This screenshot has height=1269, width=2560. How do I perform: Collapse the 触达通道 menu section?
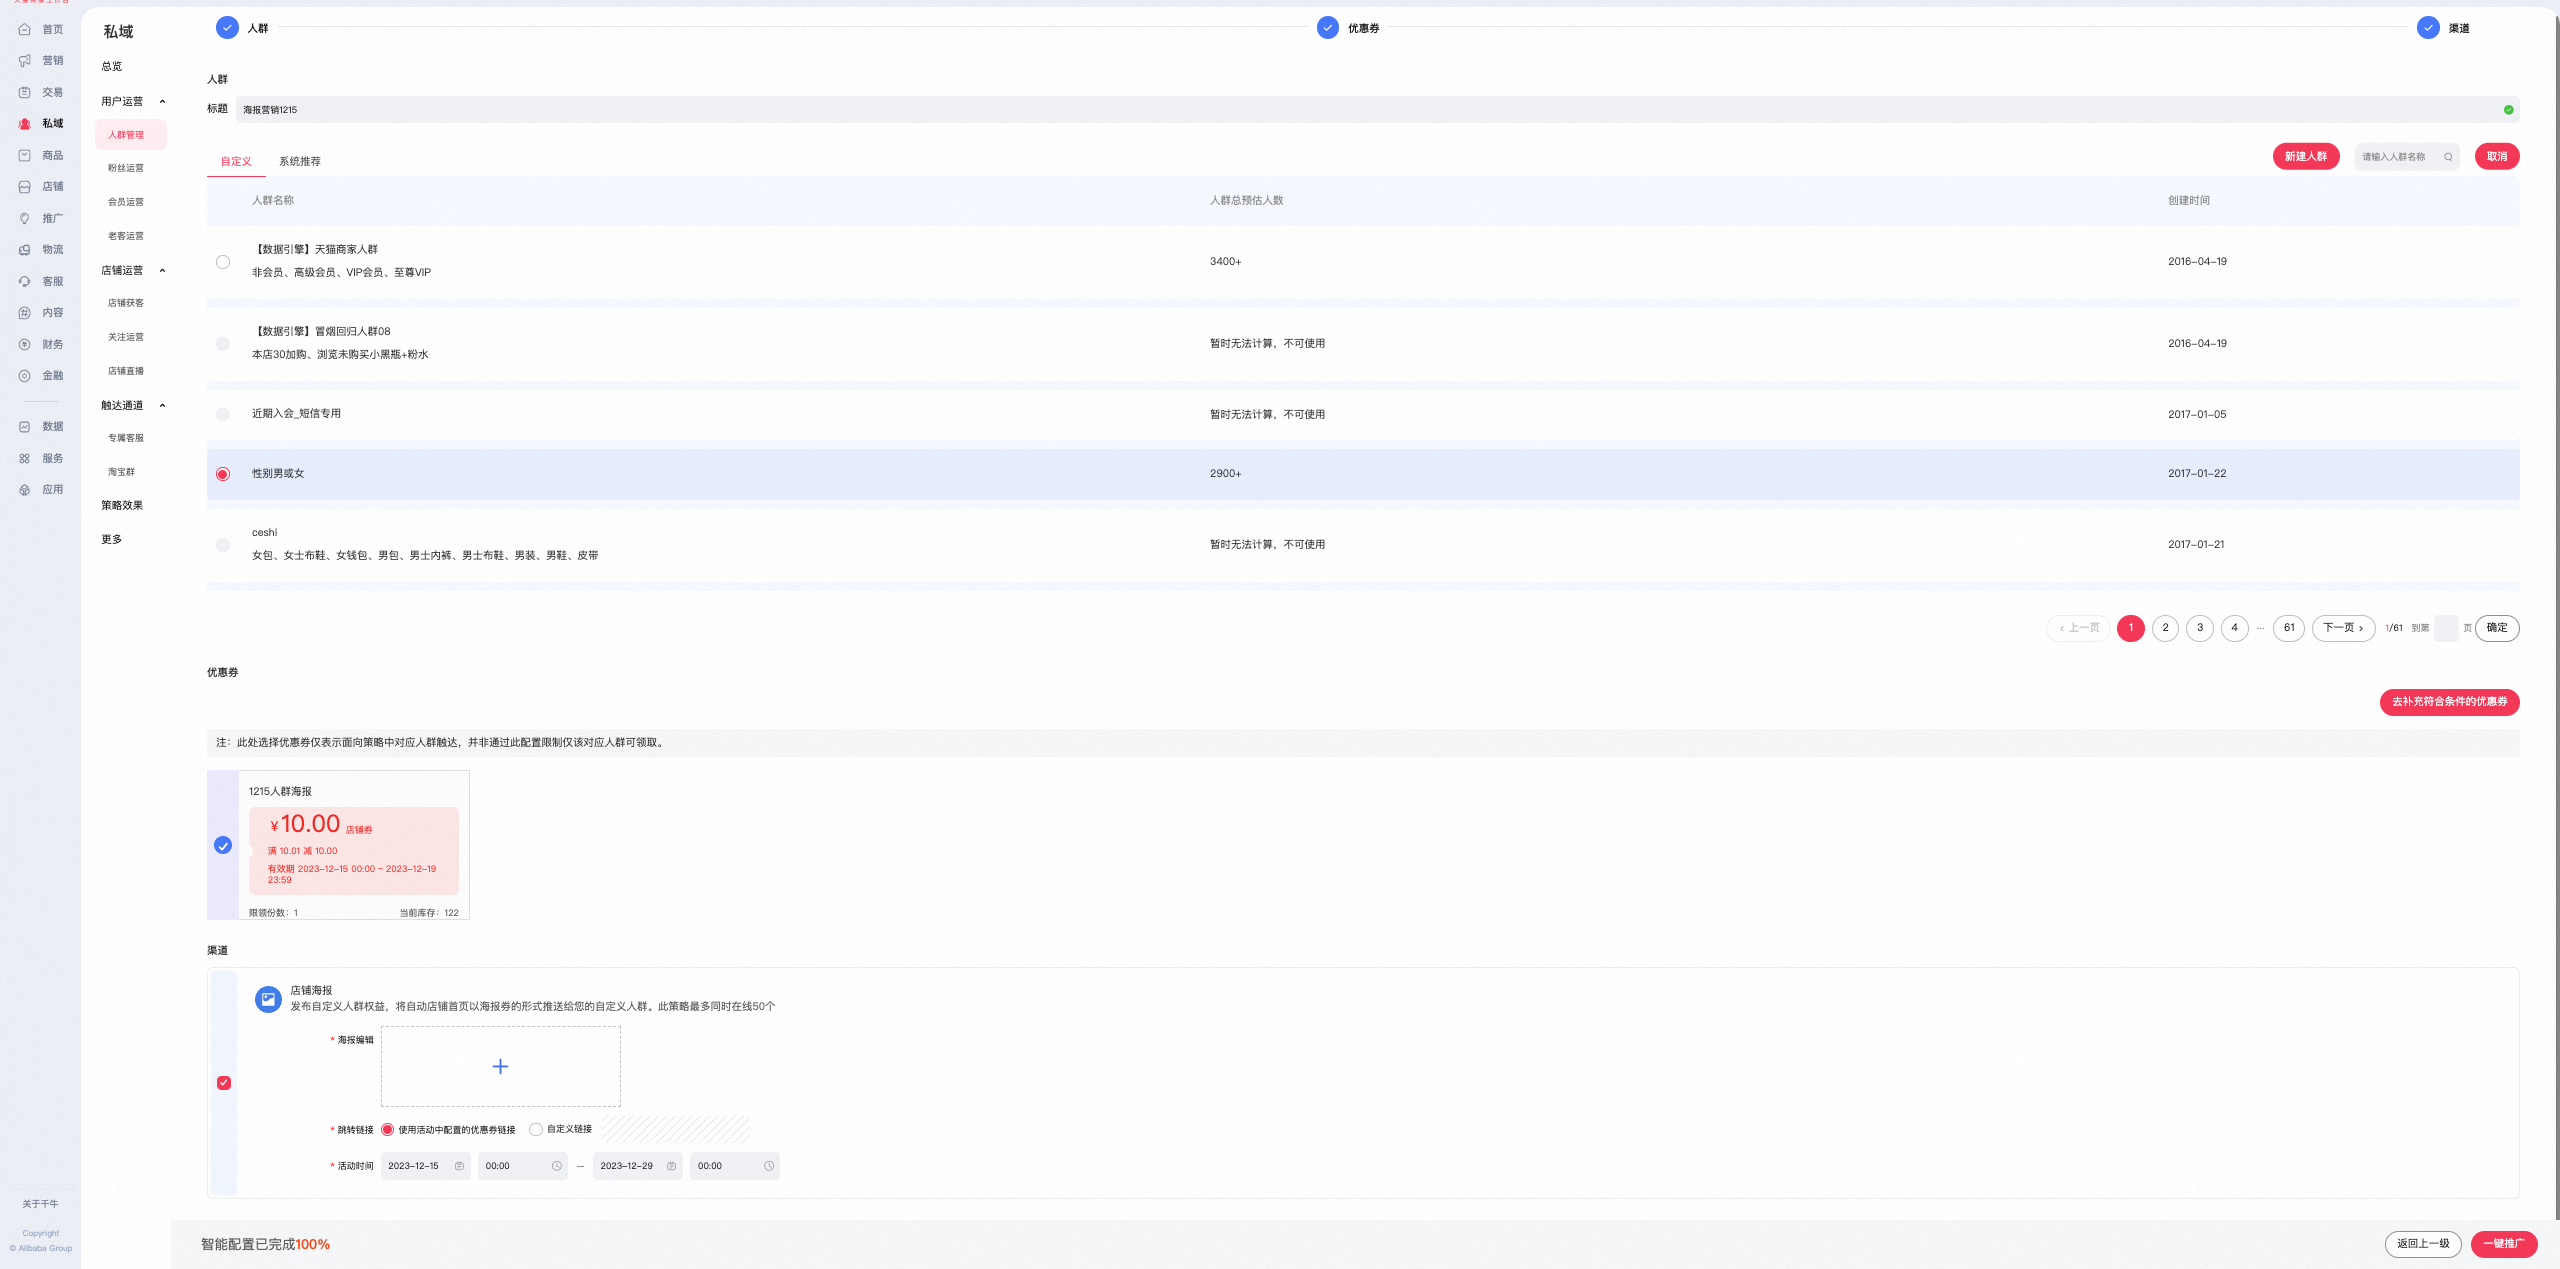click(162, 405)
